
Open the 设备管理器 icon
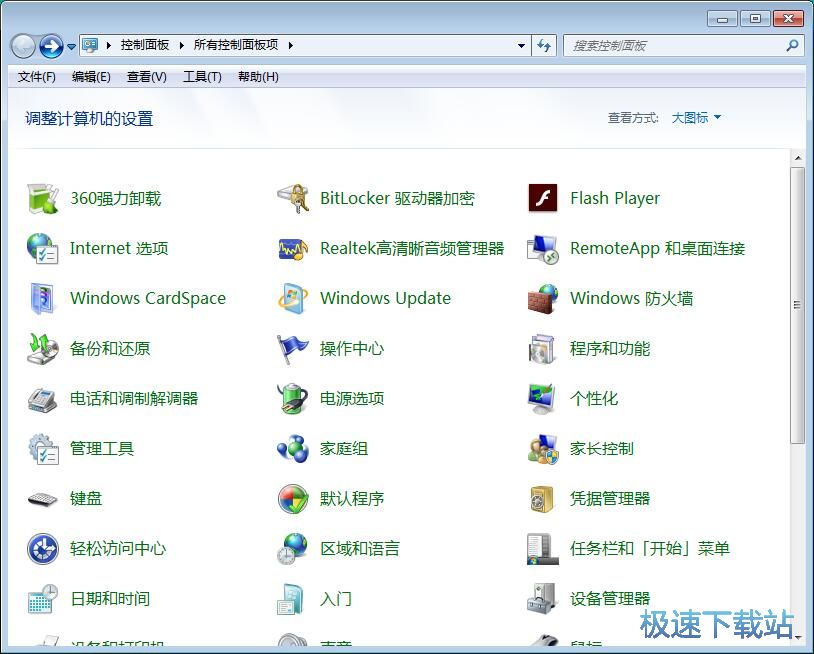tap(543, 599)
